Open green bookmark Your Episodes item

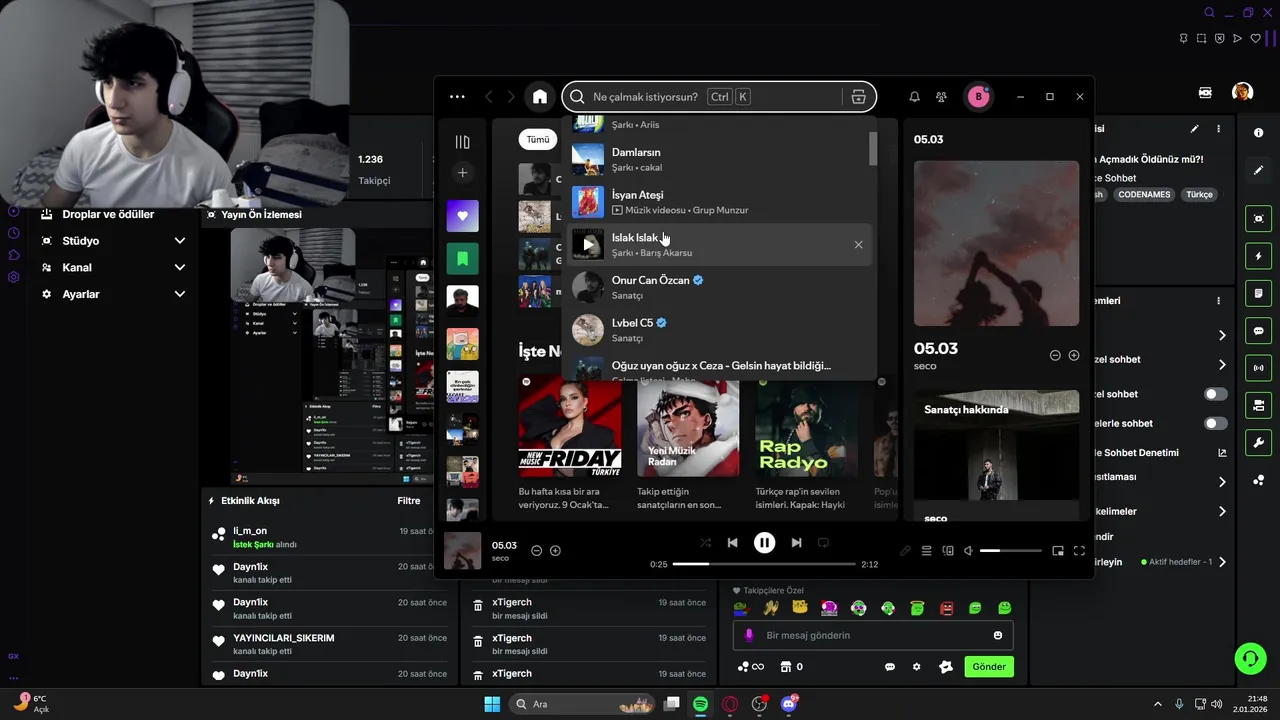(462, 258)
